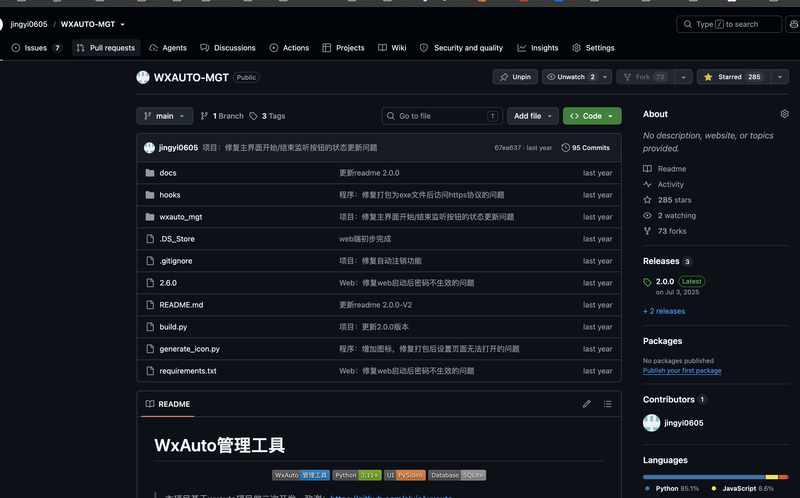This screenshot has width=800, height=498.
Task: Open the Issues tab
Action: click(x=36, y=48)
